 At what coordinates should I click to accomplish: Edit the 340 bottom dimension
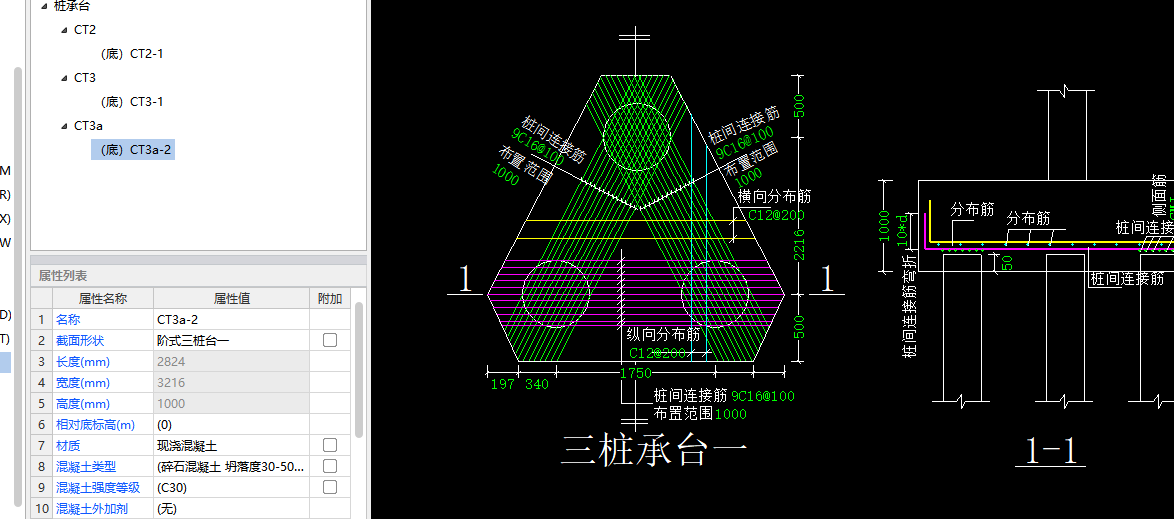pyautogui.click(x=536, y=384)
